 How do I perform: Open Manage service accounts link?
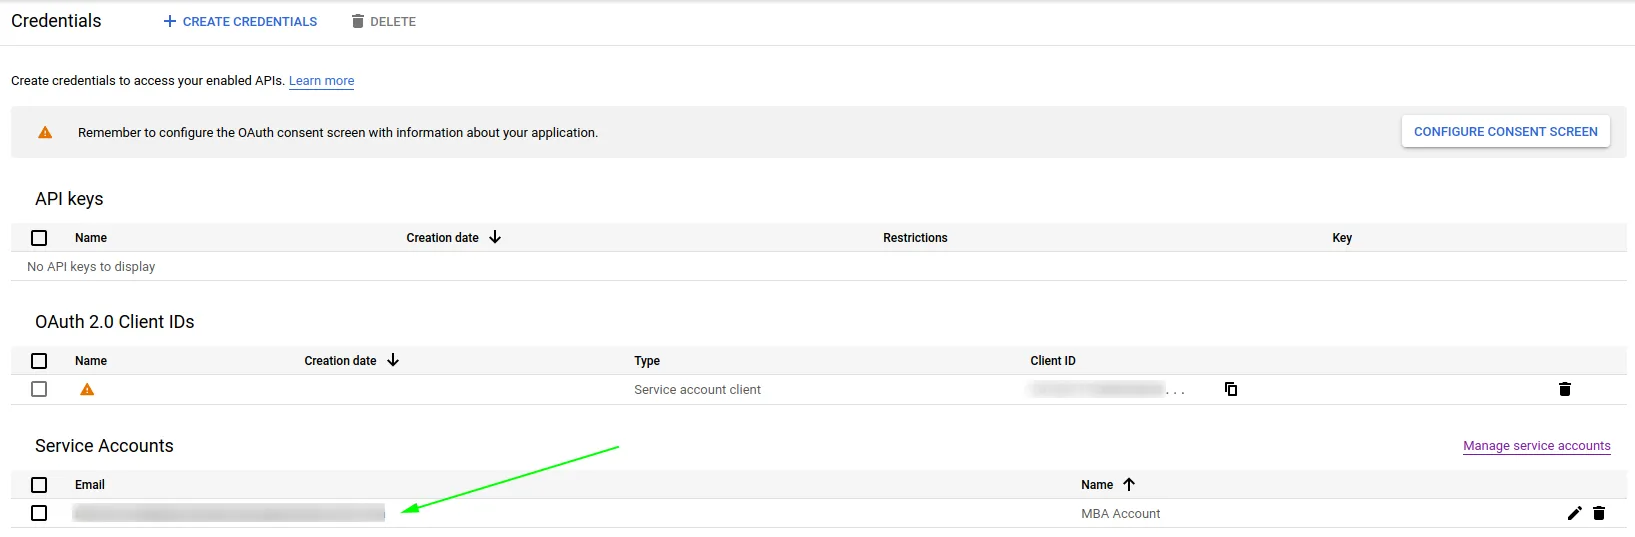1536,446
